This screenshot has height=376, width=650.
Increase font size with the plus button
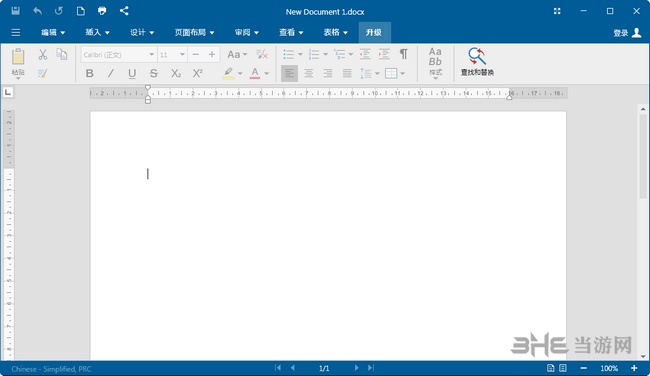pos(212,54)
